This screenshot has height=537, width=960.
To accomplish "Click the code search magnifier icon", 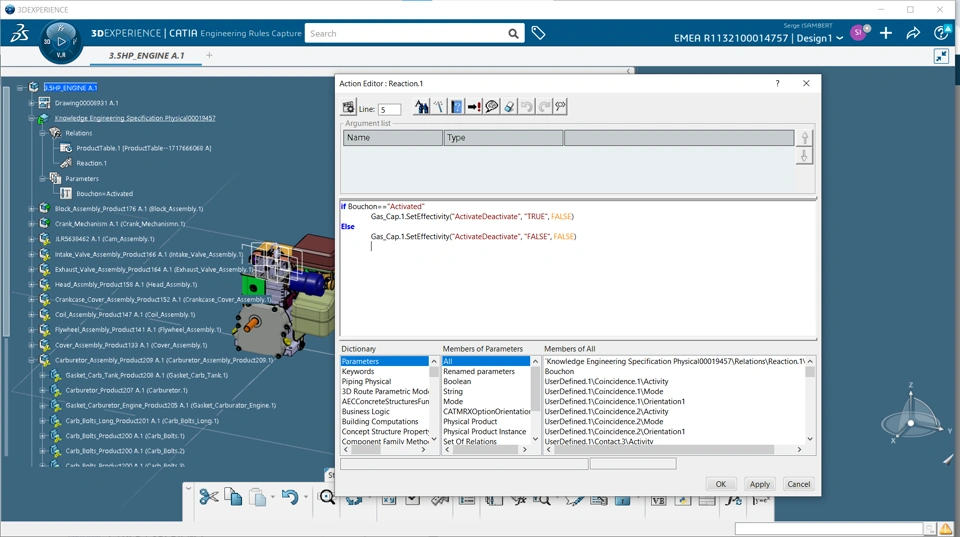I will pos(560,107).
